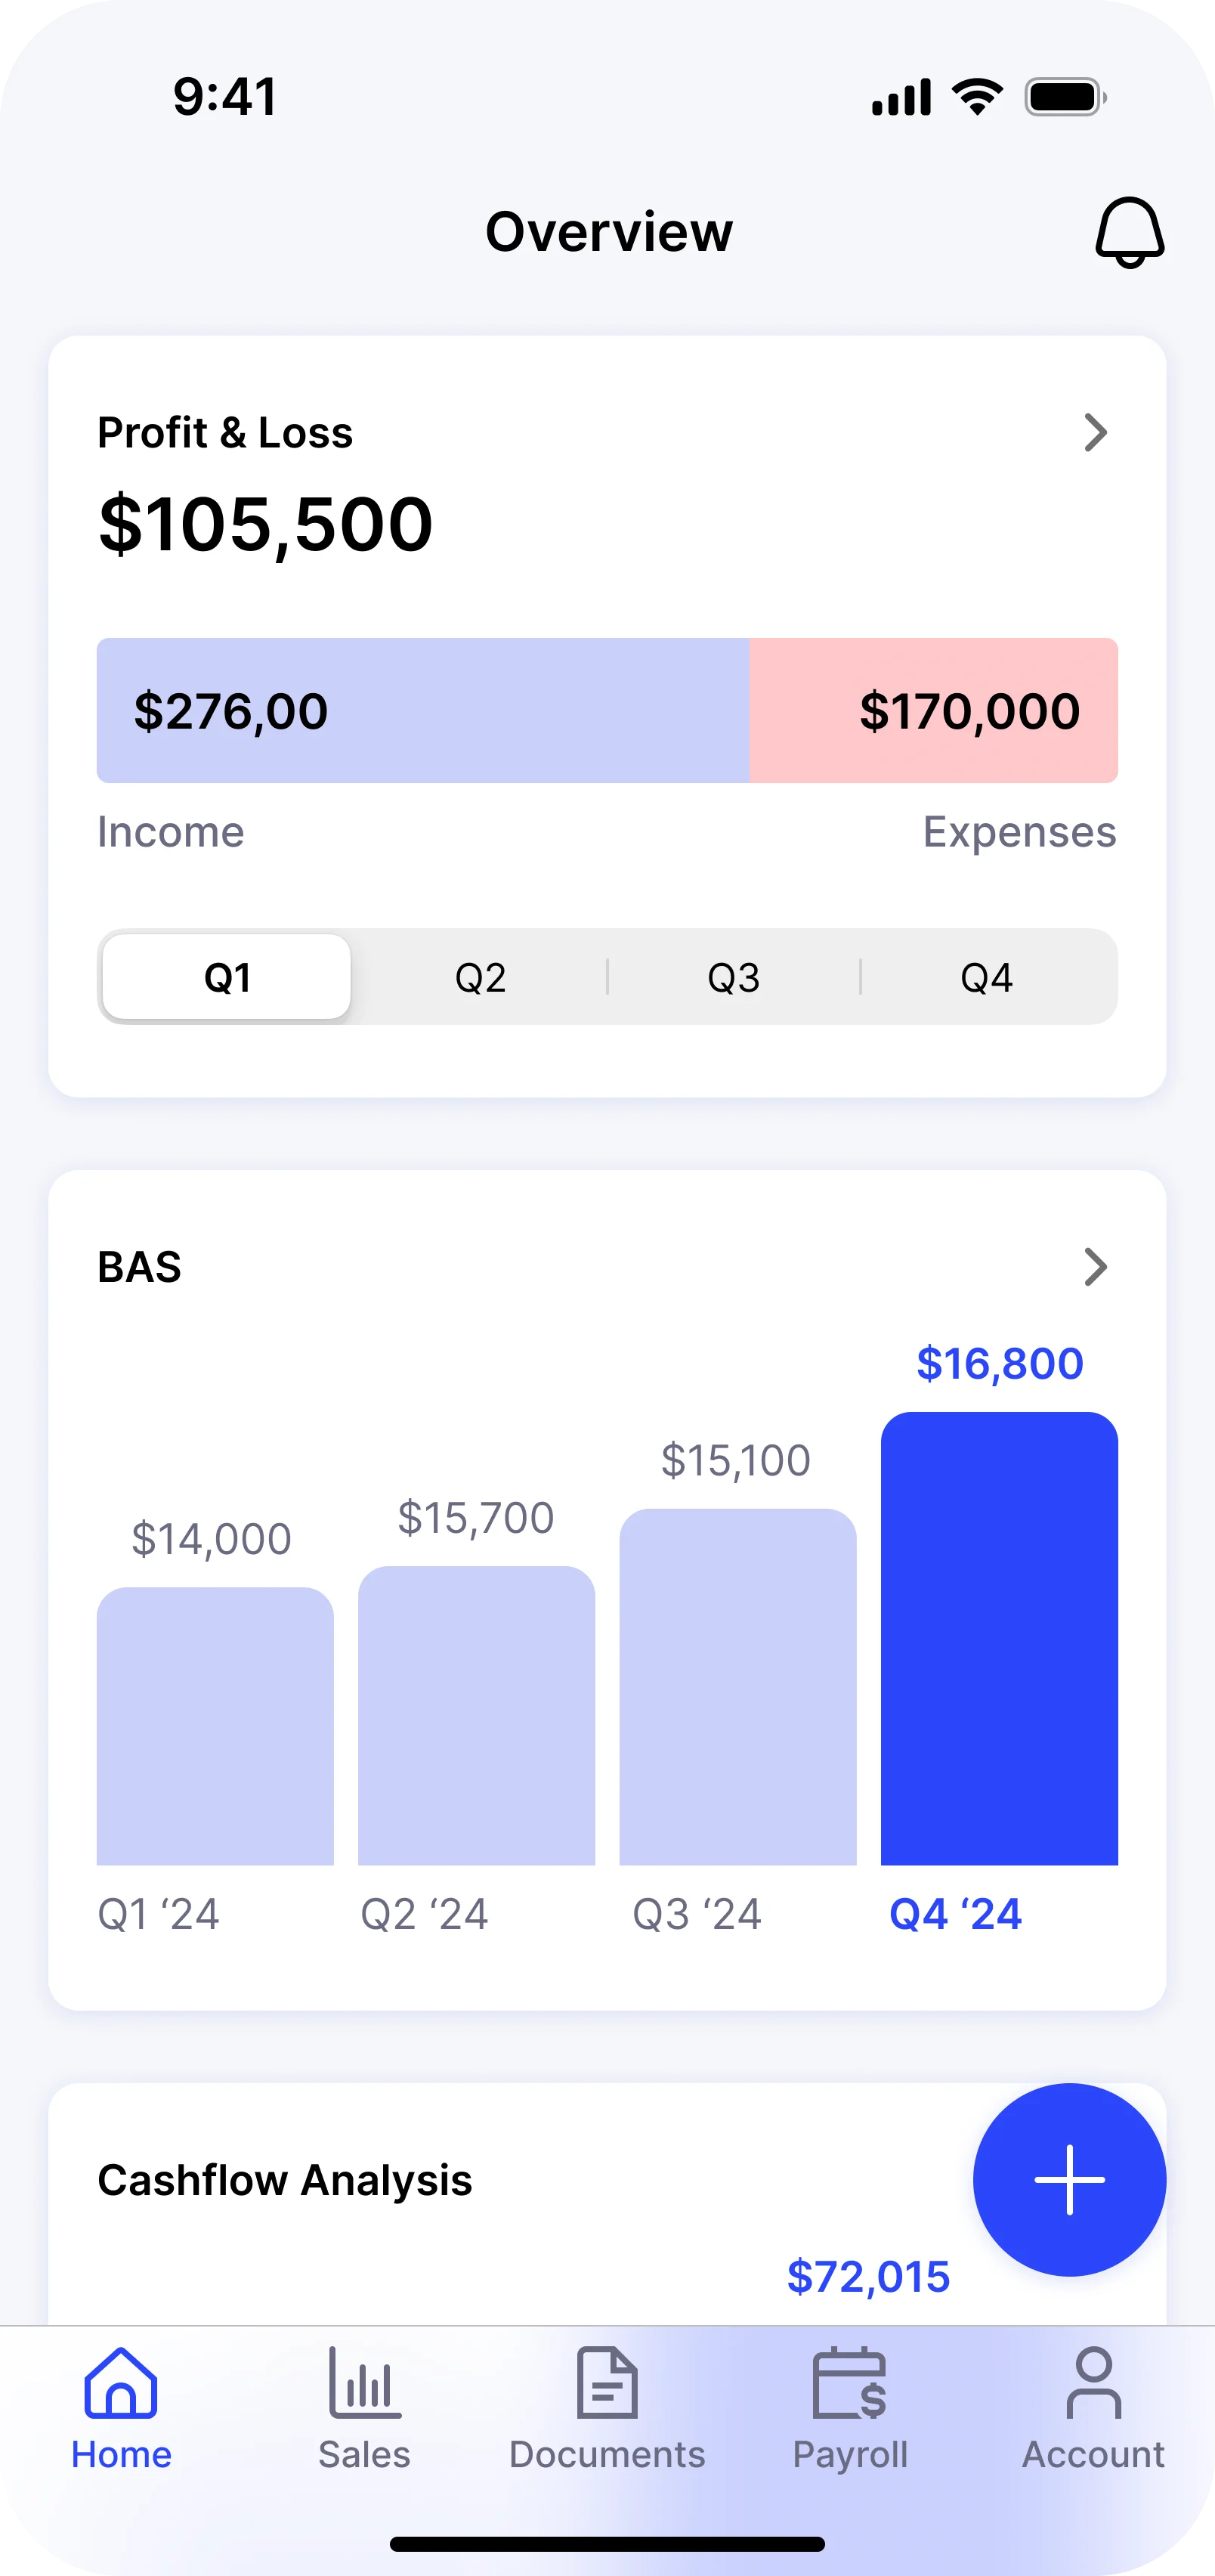Select the pink Expenses bar segment
The height and width of the screenshot is (2576, 1215).
[x=933, y=711]
